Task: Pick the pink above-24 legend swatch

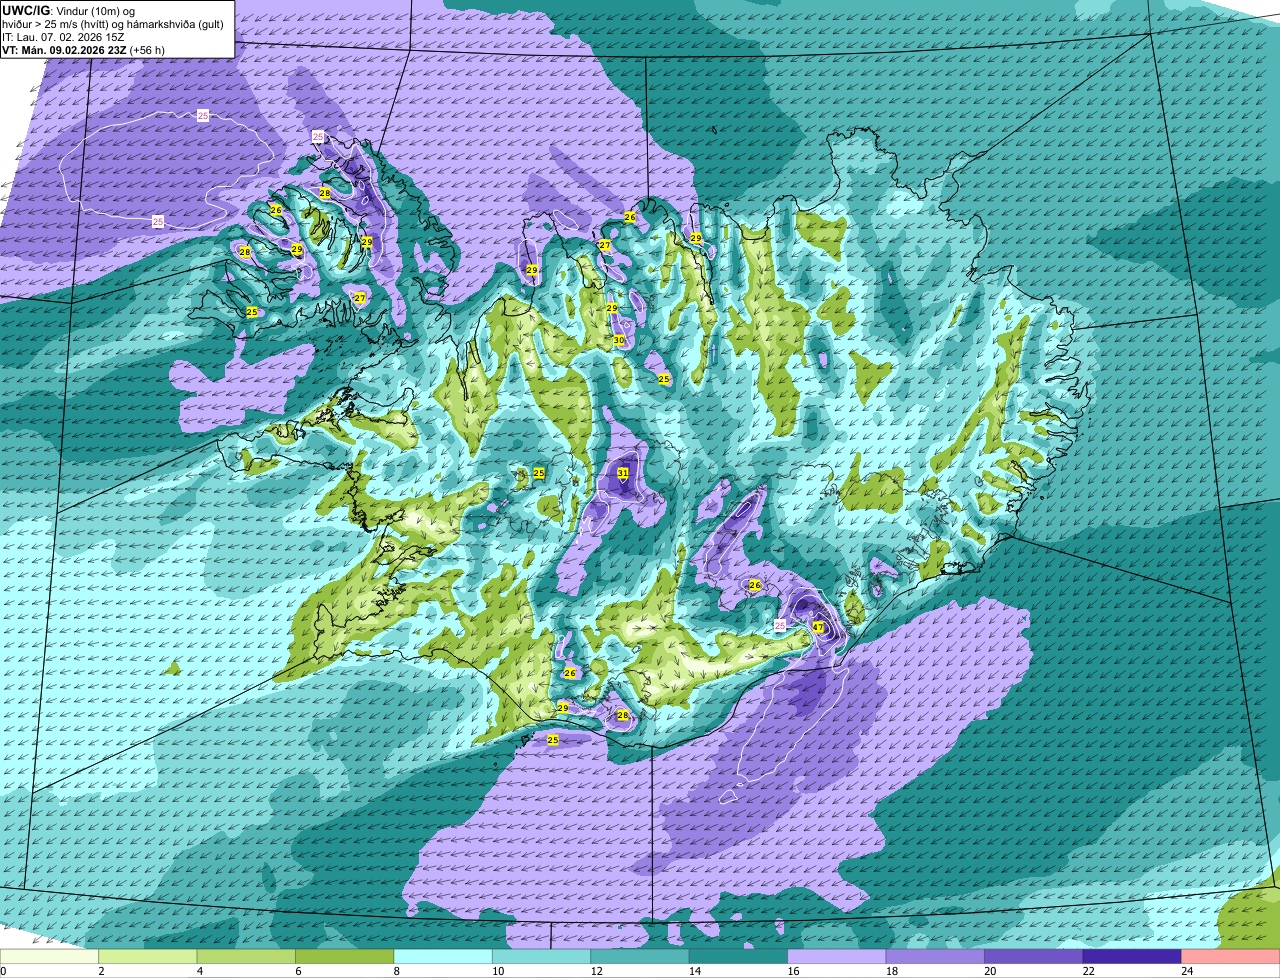Action: click(x=1231, y=956)
